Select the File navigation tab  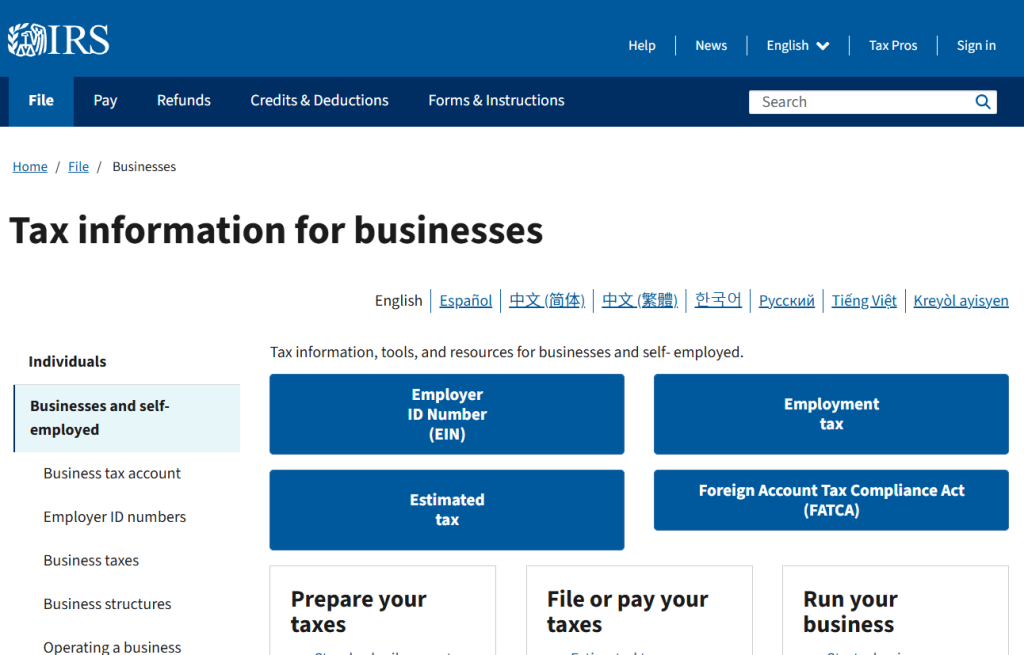coord(41,101)
